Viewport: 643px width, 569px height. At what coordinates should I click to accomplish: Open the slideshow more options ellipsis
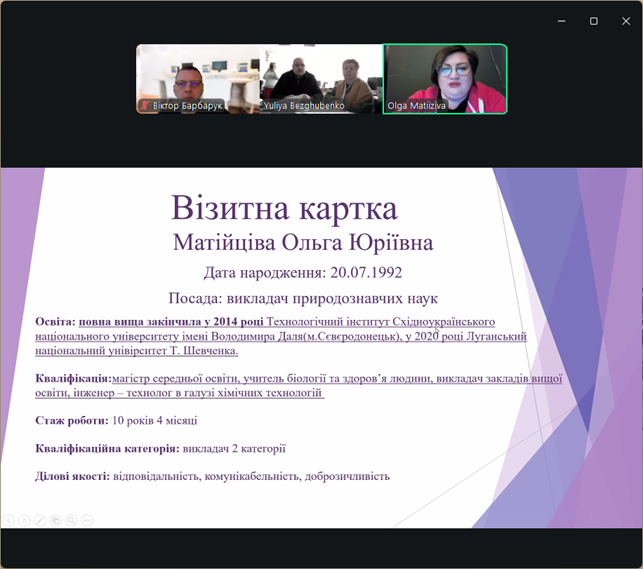[x=87, y=520]
